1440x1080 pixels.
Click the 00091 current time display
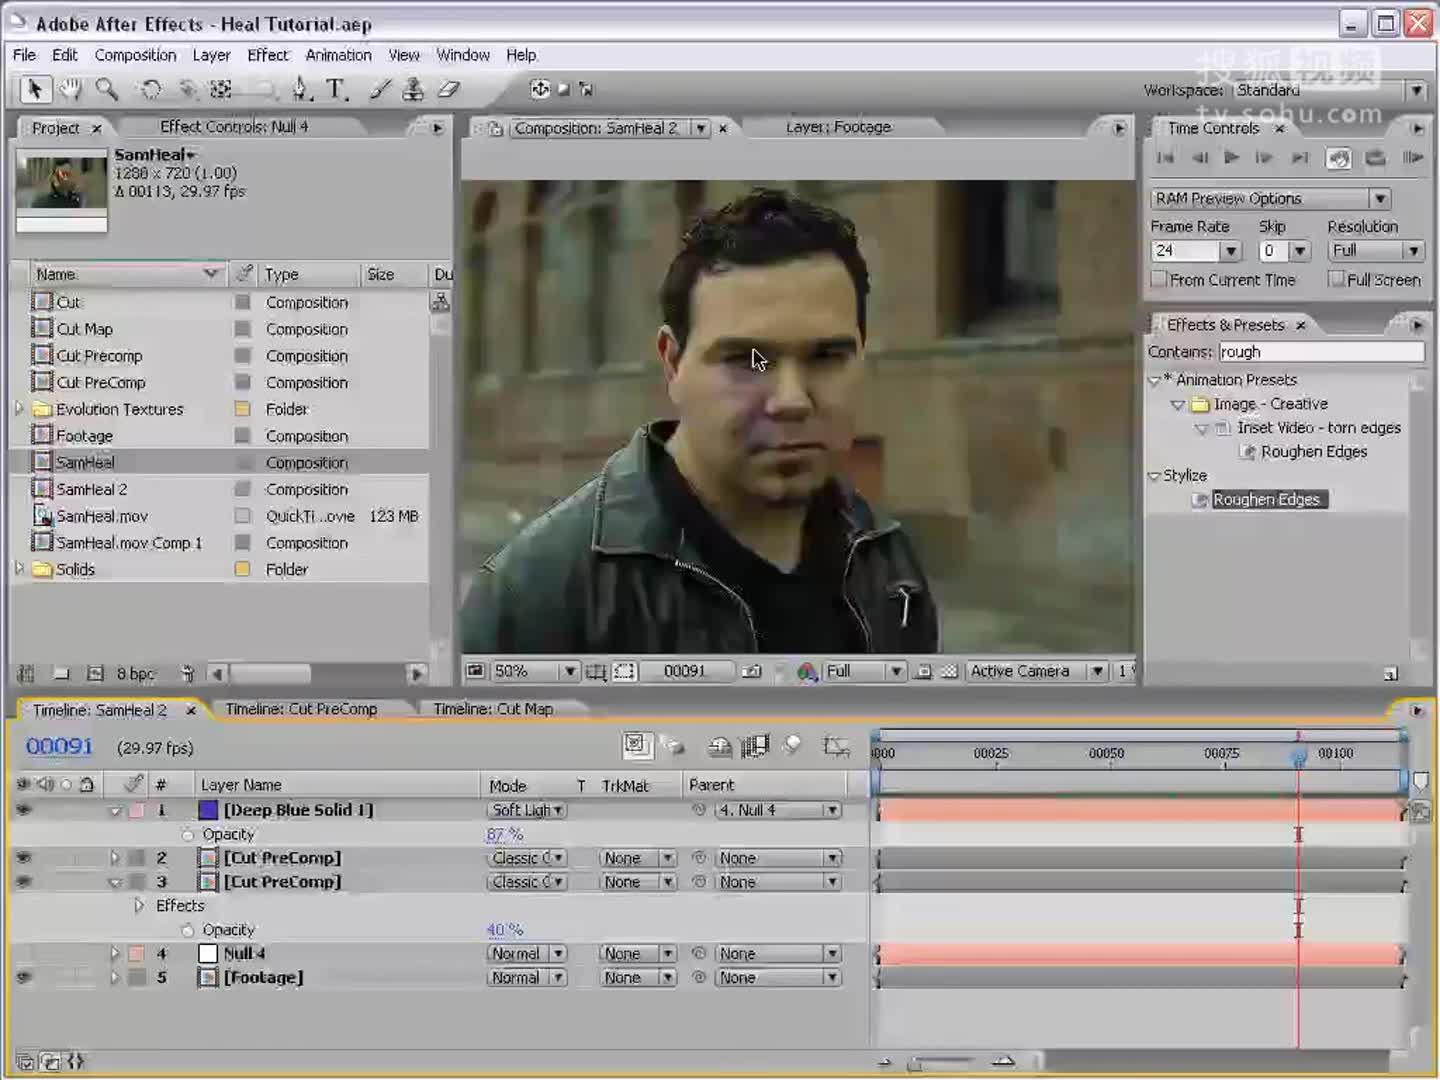(59, 747)
